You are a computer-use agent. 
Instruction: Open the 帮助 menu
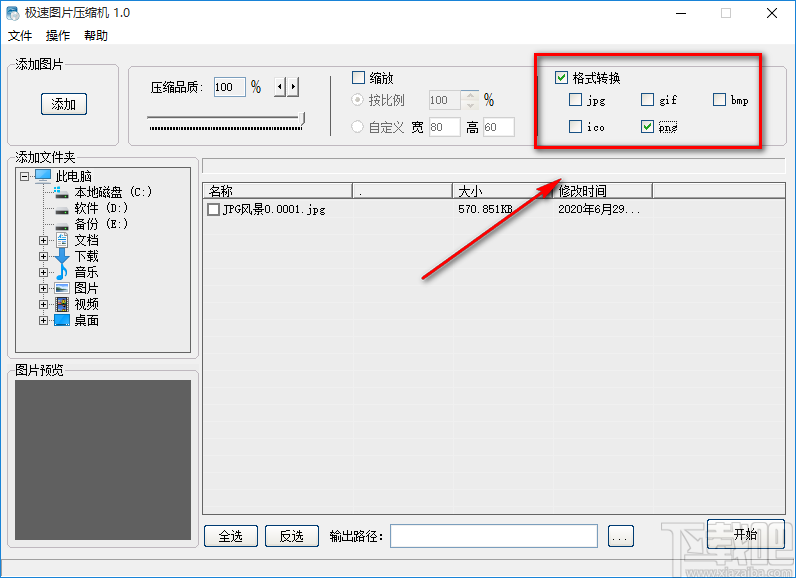coord(96,36)
